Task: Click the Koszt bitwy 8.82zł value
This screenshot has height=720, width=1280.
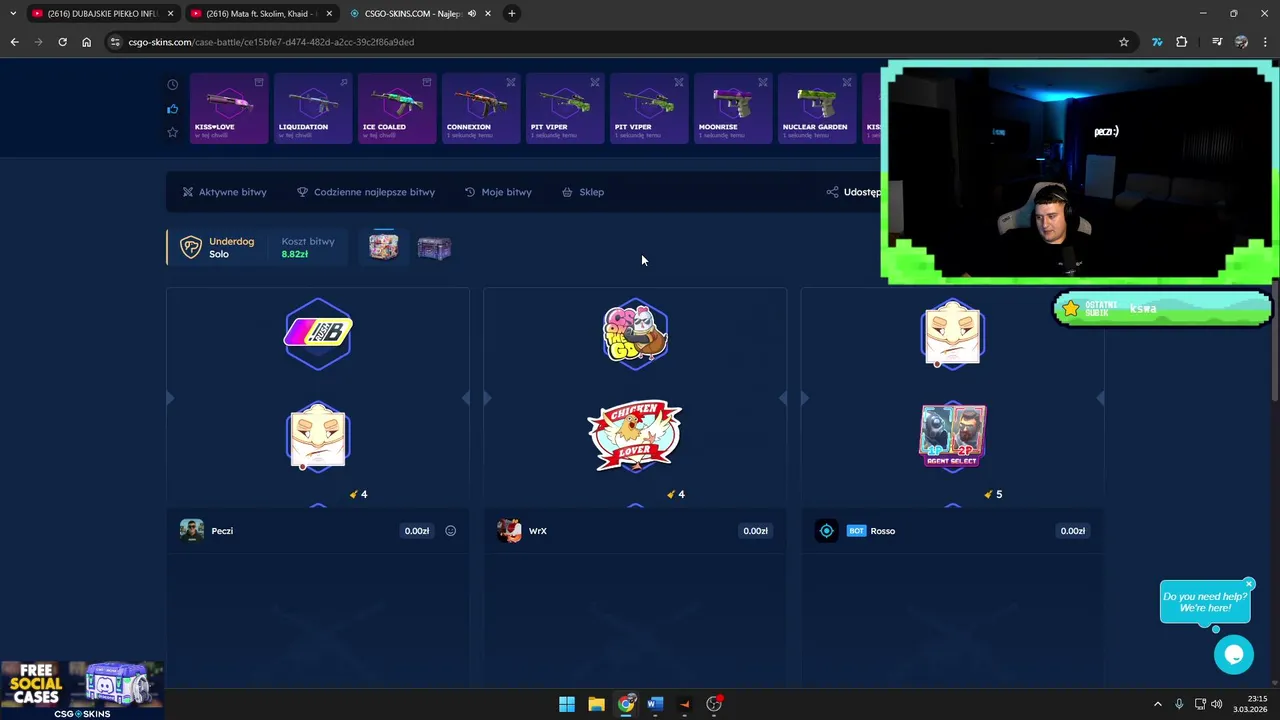Action: [294, 254]
